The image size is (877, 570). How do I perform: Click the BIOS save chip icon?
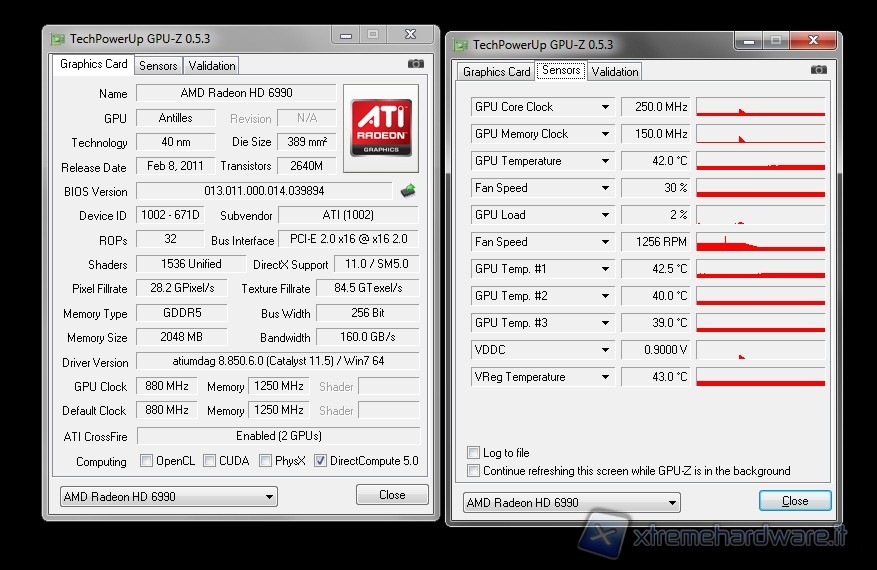[x=408, y=190]
